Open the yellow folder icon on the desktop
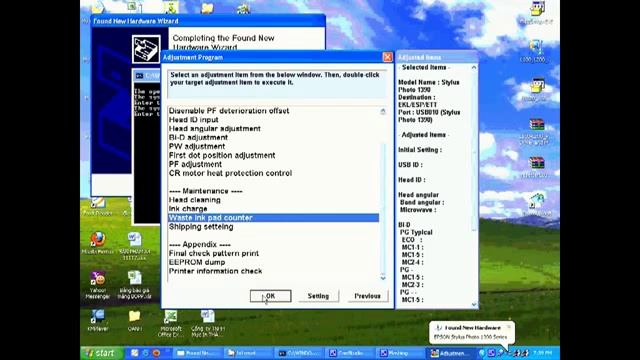This screenshot has height=360, width=640. point(135,316)
